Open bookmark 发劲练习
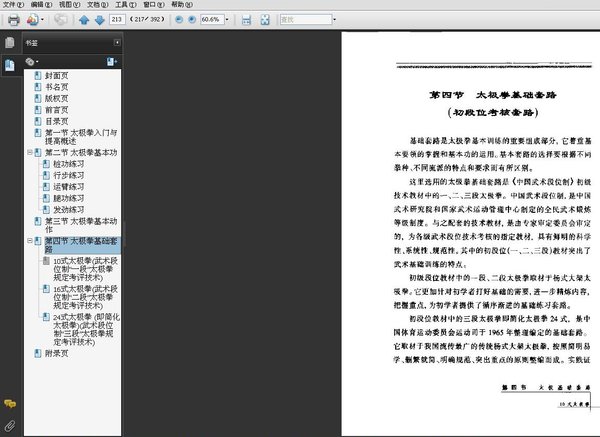The height and width of the screenshot is (437, 600). coord(68,210)
